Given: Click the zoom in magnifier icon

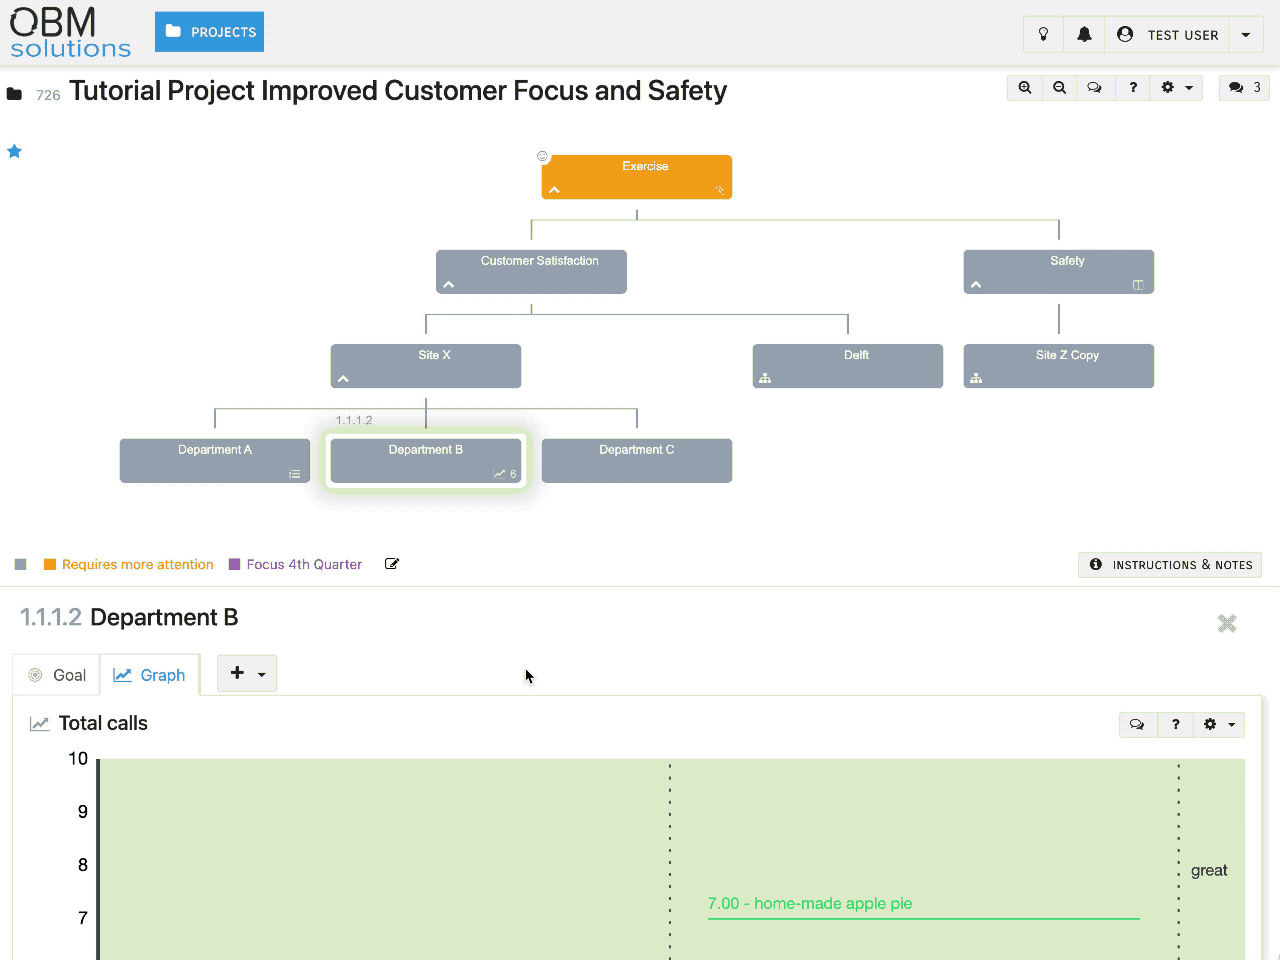Looking at the screenshot, I should click(x=1025, y=88).
